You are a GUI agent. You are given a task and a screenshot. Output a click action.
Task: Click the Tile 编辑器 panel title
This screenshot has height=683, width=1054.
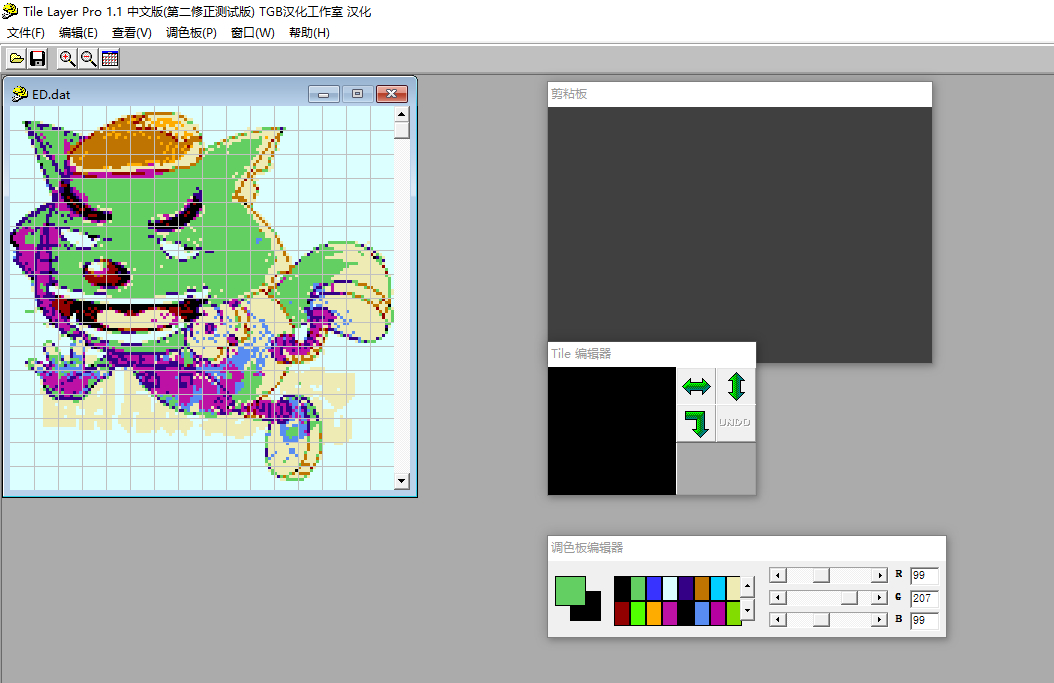tap(581, 354)
